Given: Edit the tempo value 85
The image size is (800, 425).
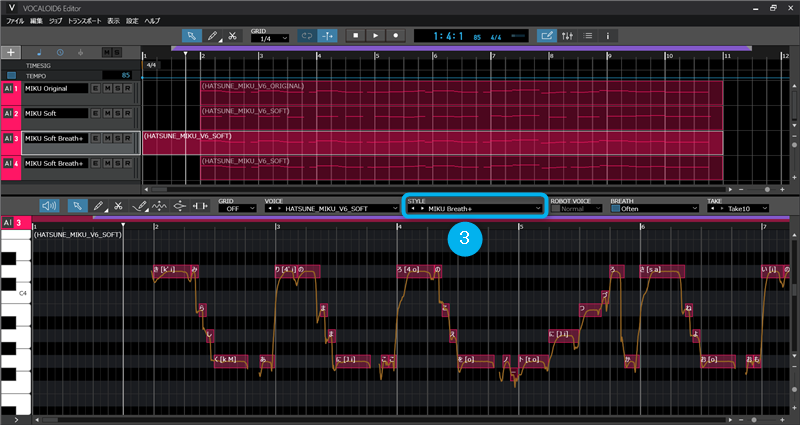Looking at the screenshot, I should click(117, 76).
